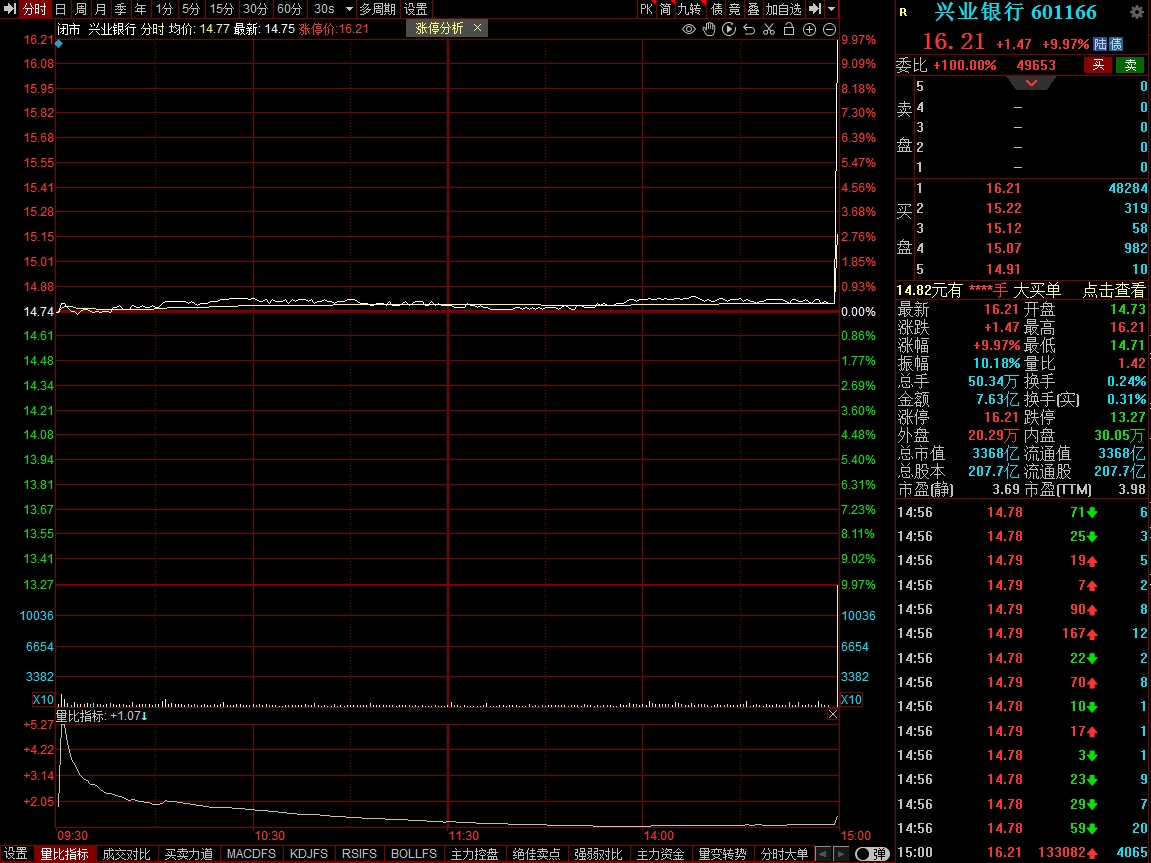The width and height of the screenshot is (1151, 863).
Task: Toggle the 叠 overlay mode button
Action: [x=753, y=9]
